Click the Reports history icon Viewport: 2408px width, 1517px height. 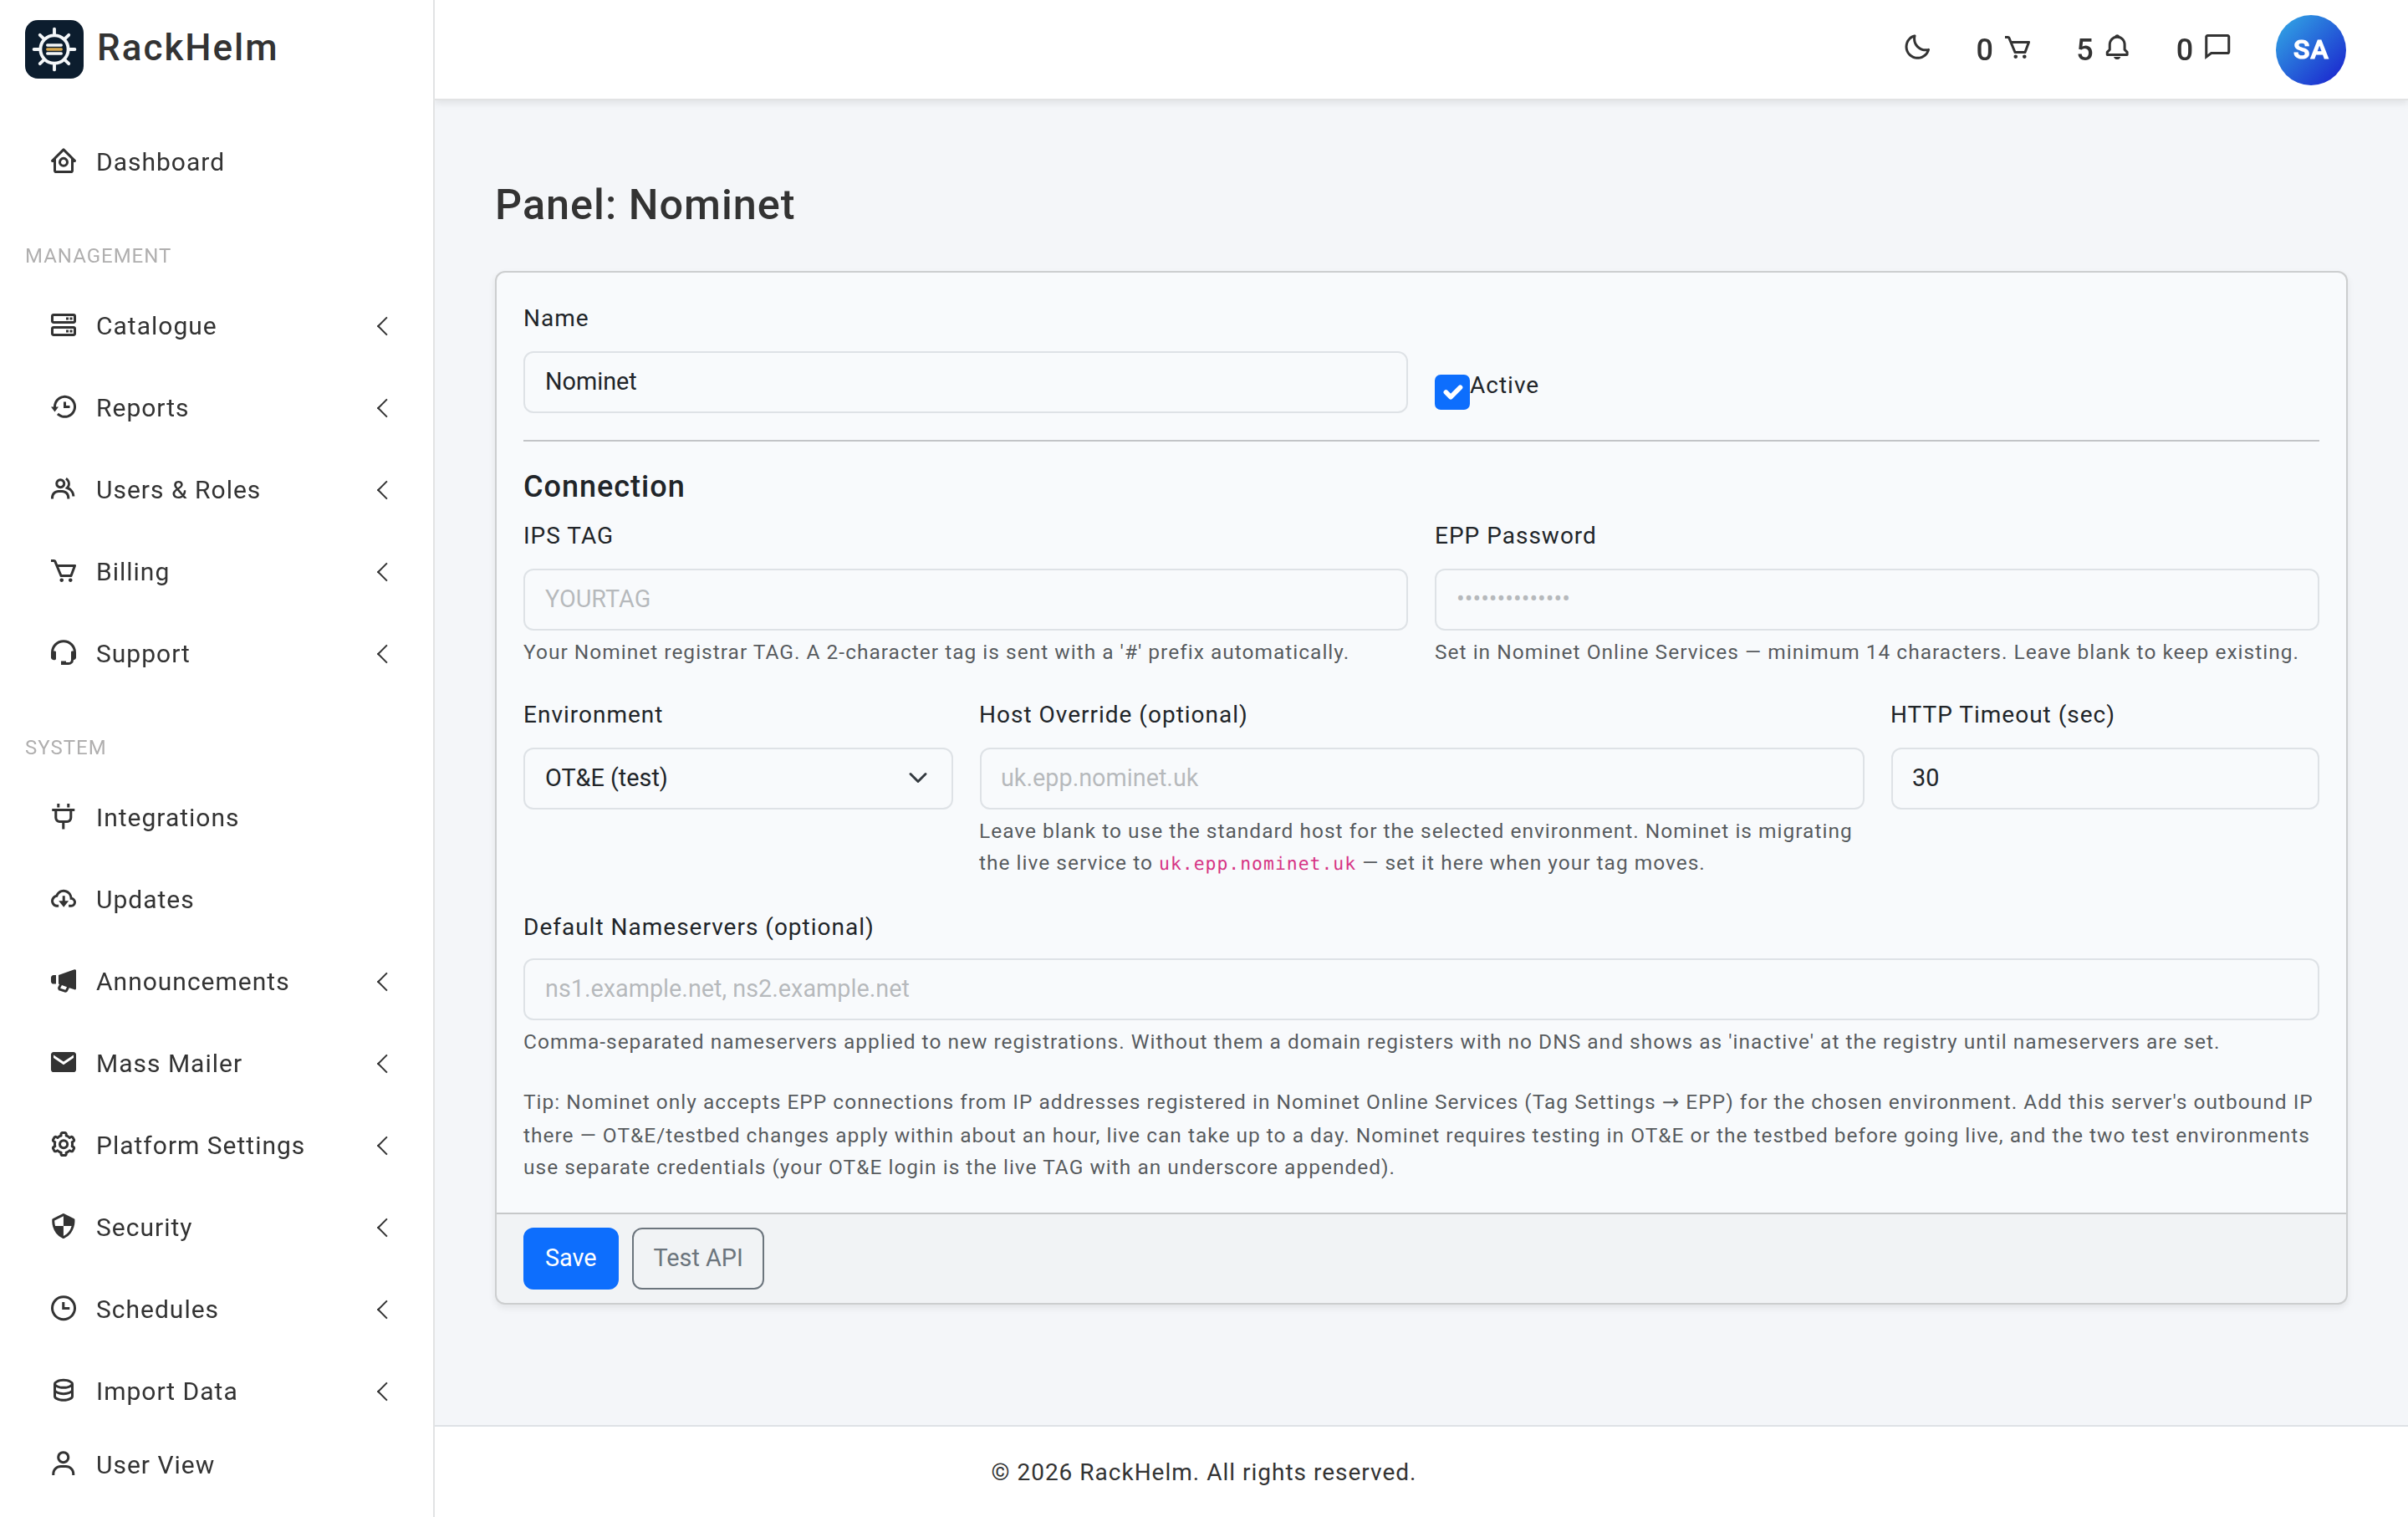63,407
